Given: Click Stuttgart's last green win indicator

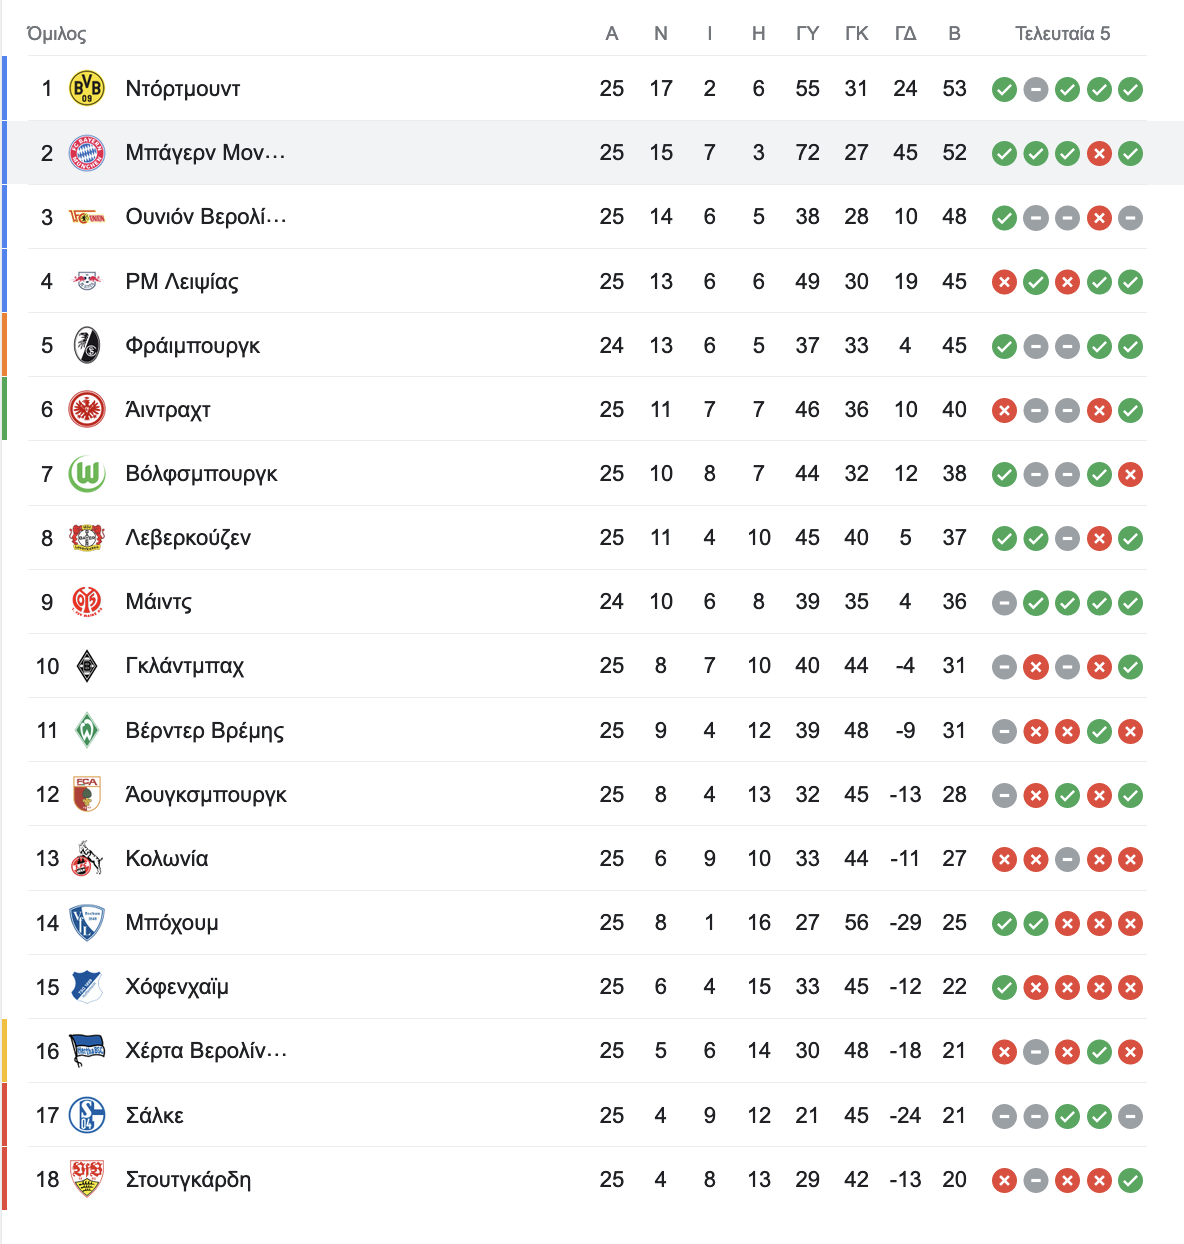Looking at the screenshot, I should (x=1130, y=1180).
